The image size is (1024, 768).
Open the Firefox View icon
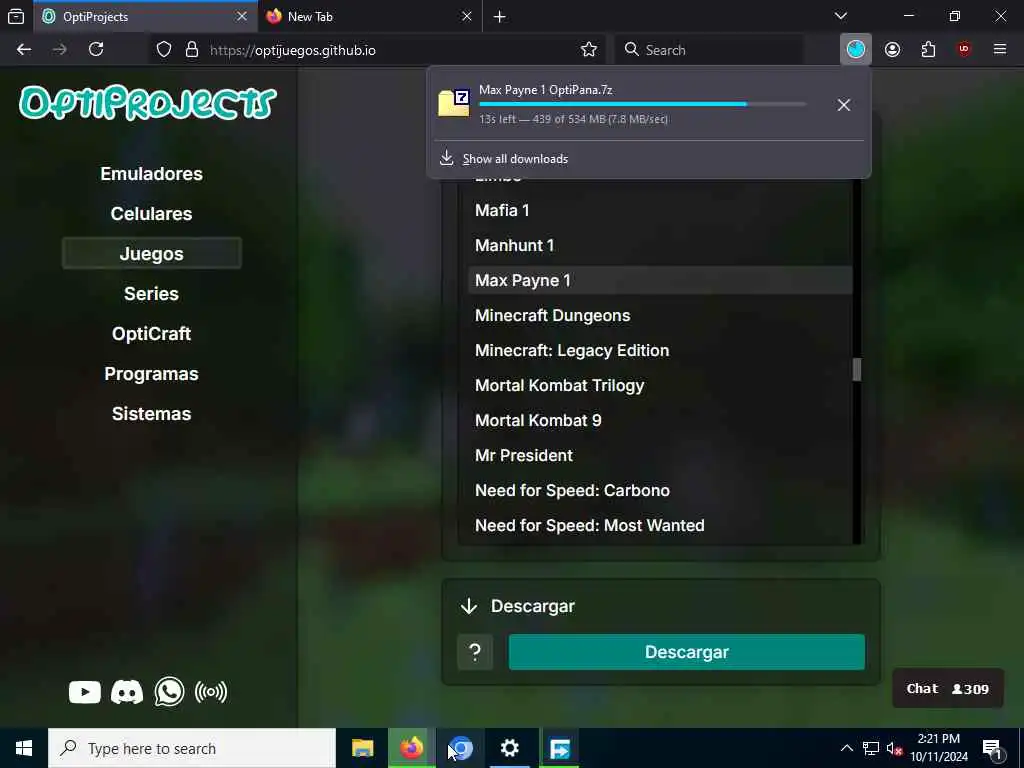(16, 16)
